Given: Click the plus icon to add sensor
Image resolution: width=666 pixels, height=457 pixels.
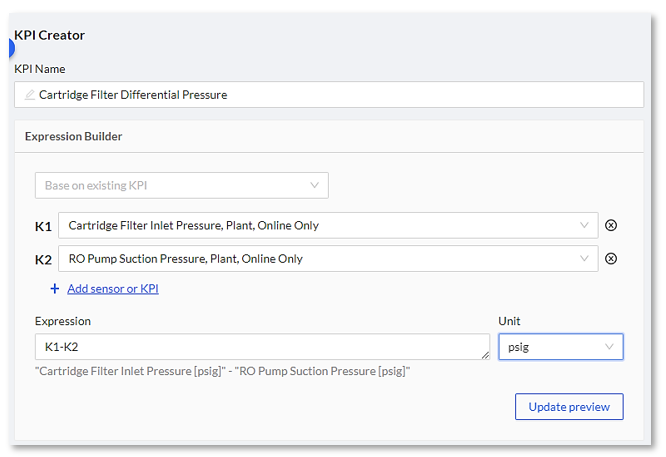Looking at the screenshot, I should tap(55, 289).
